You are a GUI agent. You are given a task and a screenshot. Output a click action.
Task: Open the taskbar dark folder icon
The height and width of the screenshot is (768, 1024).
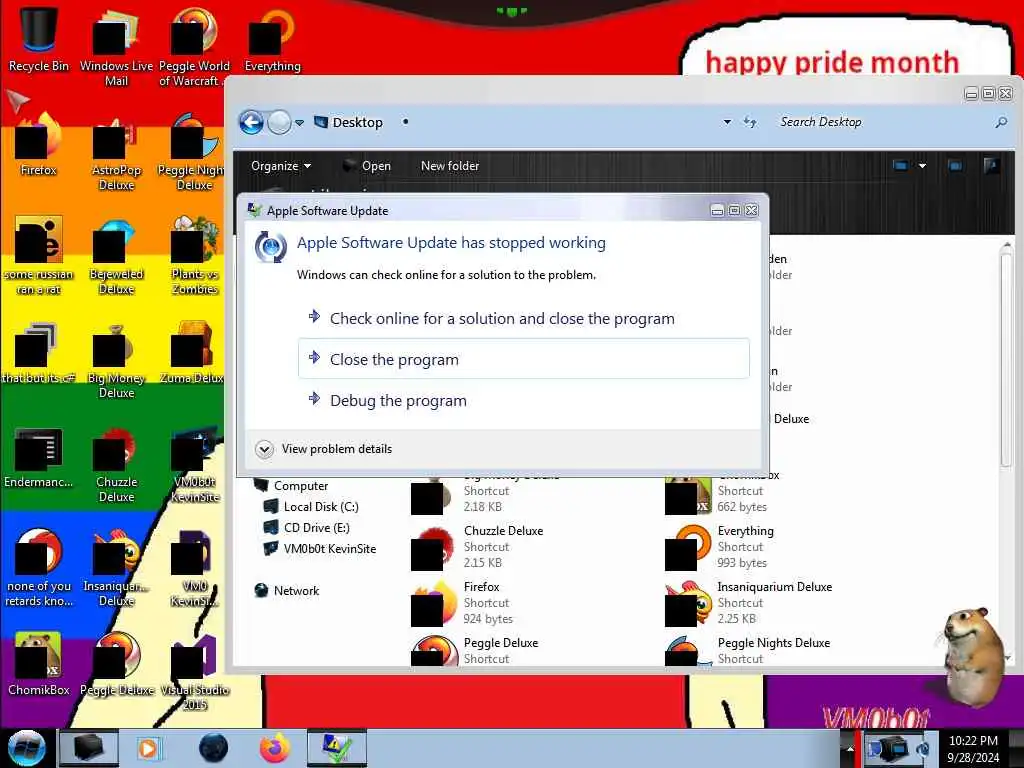(x=88, y=748)
